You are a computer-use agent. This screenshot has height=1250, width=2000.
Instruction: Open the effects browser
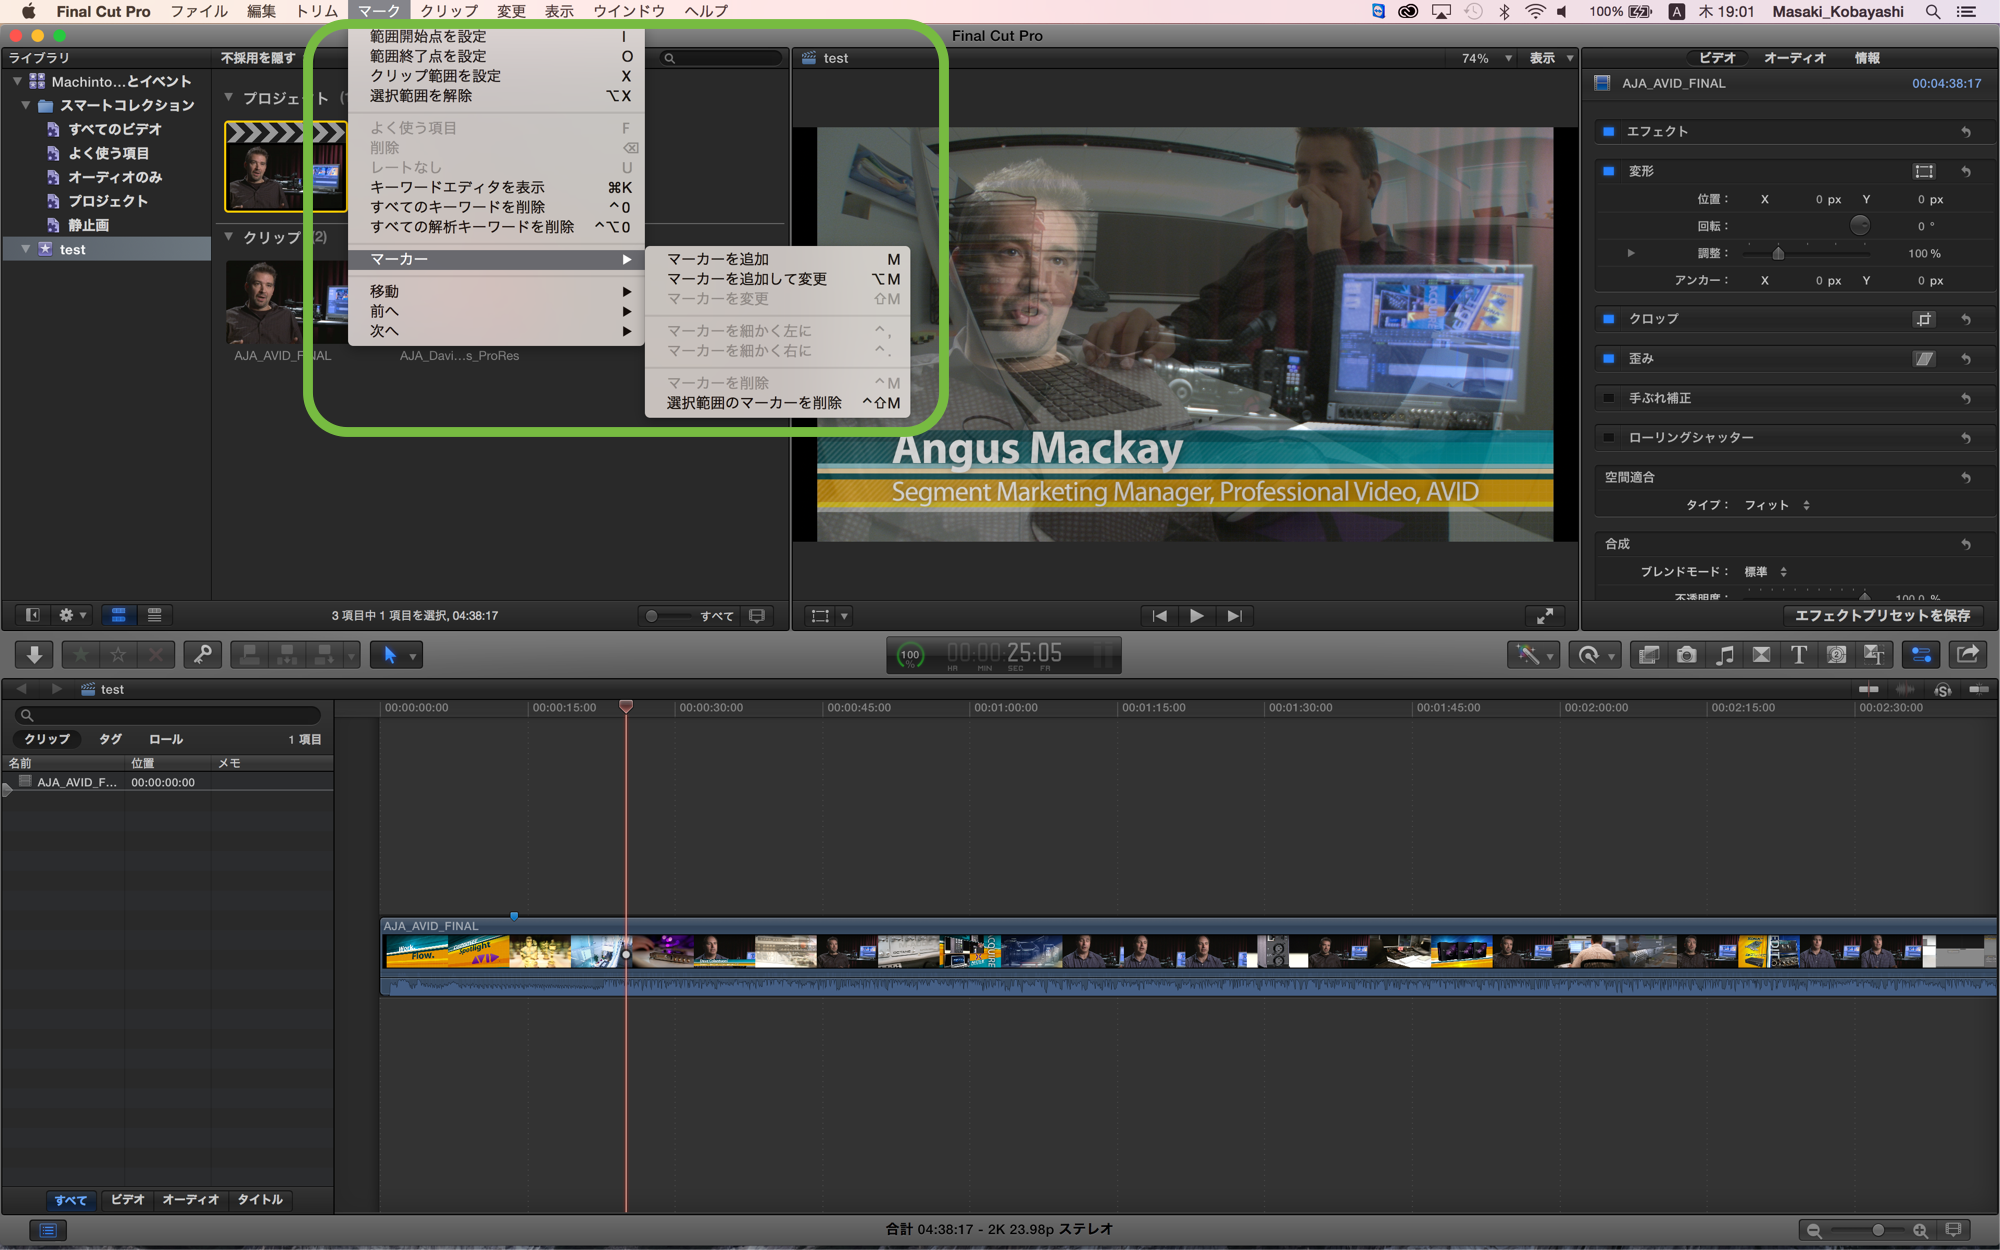tap(1649, 655)
